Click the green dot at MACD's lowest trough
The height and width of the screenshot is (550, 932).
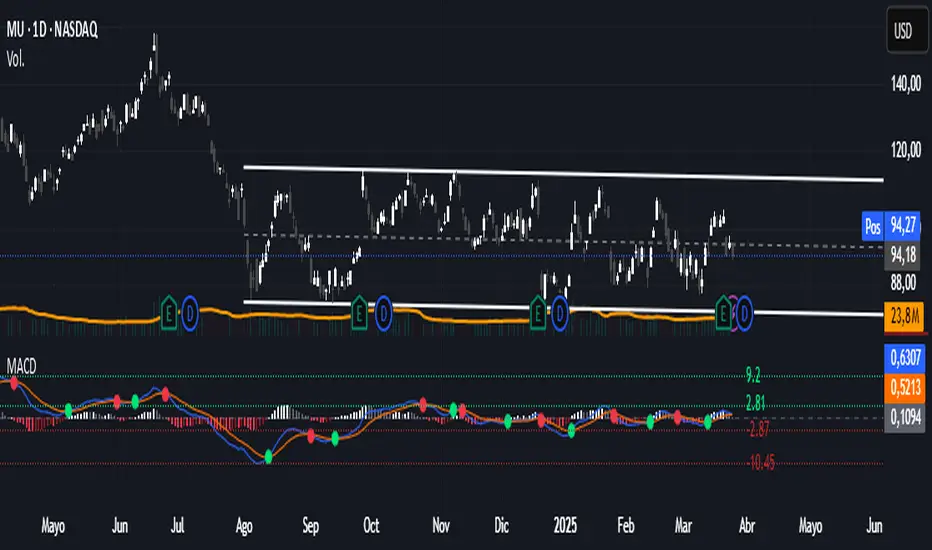tap(268, 458)
